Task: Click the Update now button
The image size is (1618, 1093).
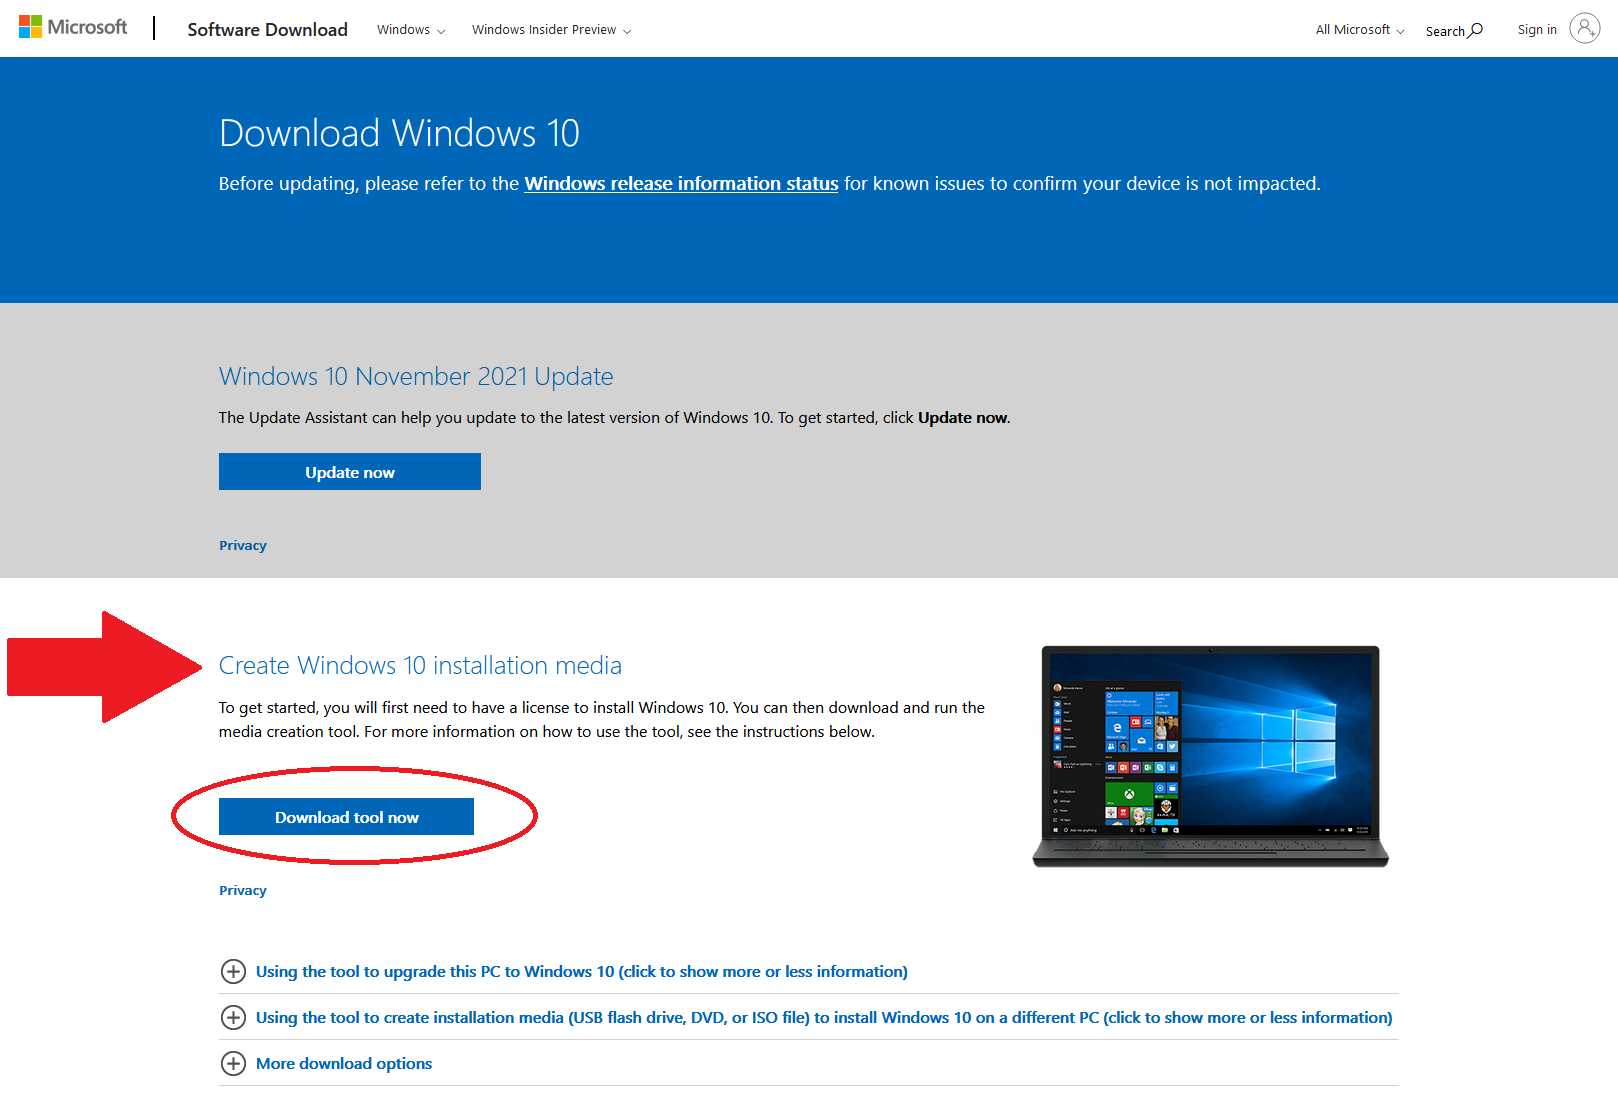Action: coord(349,471)
